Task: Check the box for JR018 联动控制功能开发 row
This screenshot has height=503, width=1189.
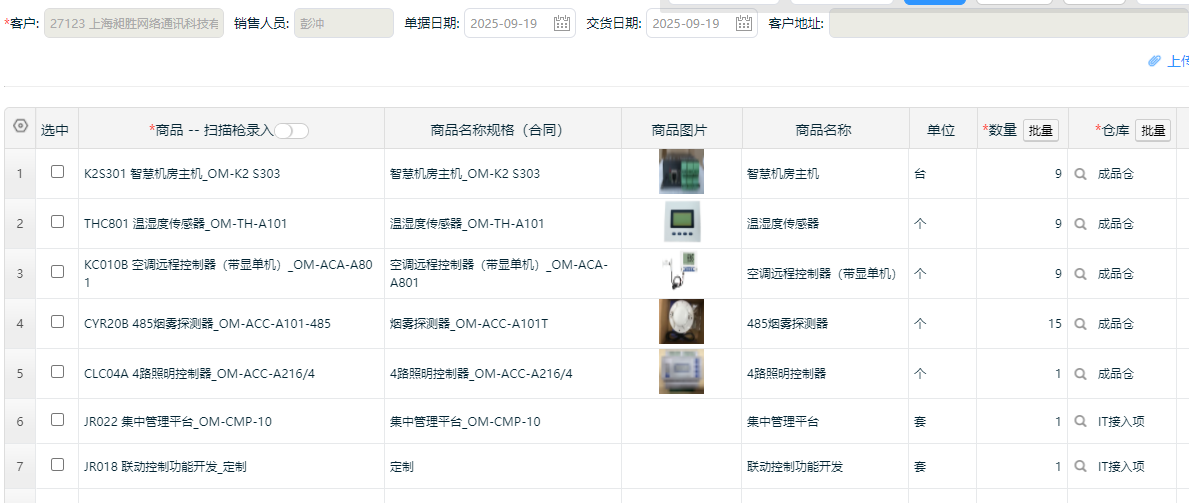Action: point(58,464)
